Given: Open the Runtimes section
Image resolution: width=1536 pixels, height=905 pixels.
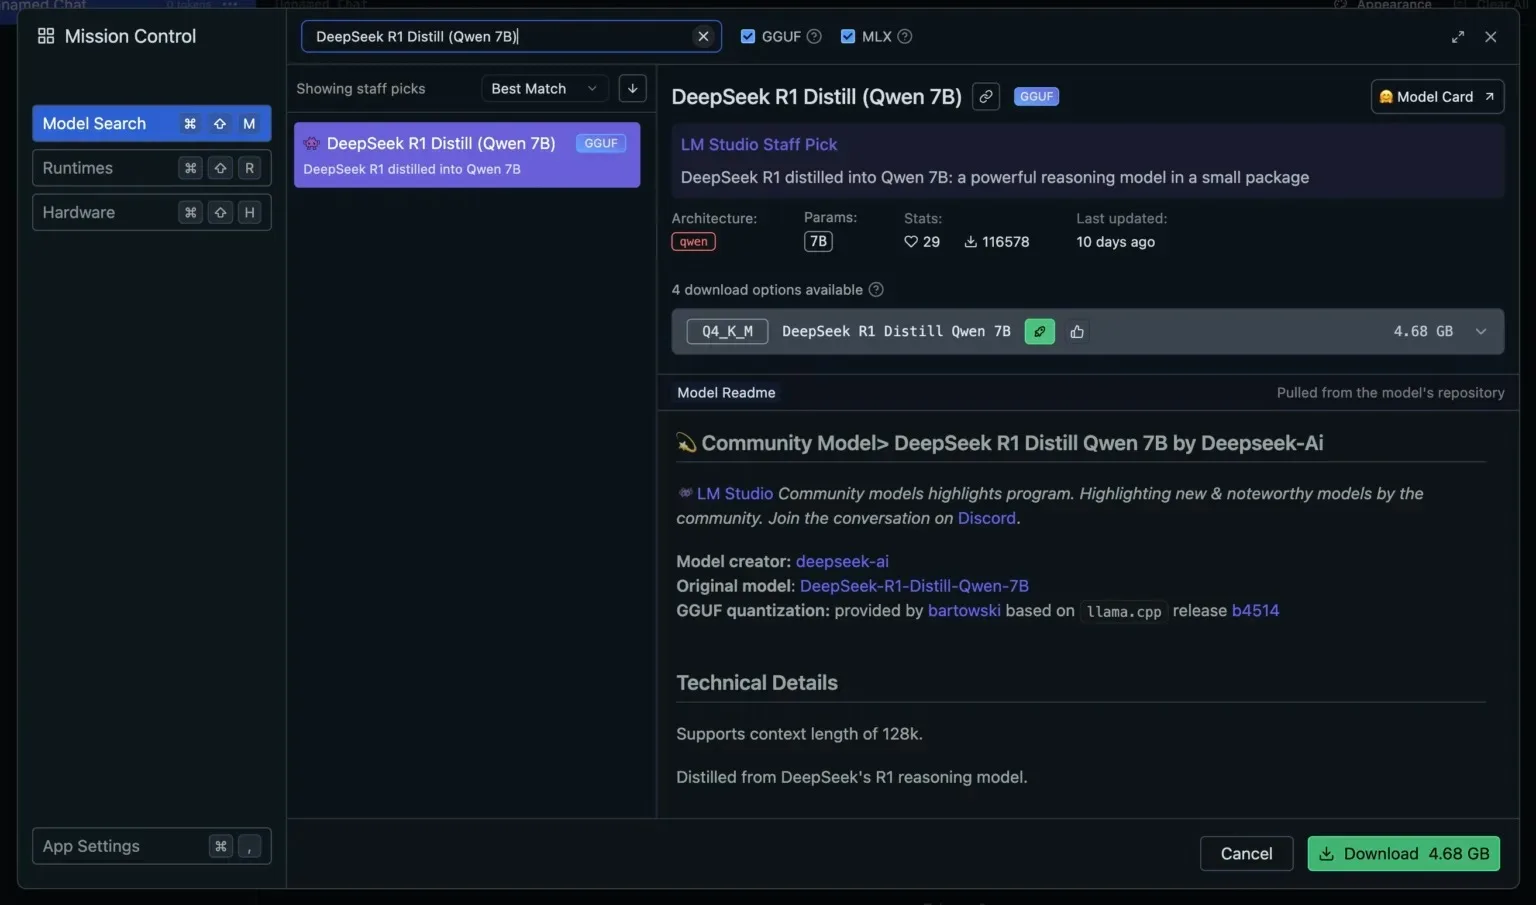Looking at the screenshot, I should pyautogui.click(x=151, y=168).
